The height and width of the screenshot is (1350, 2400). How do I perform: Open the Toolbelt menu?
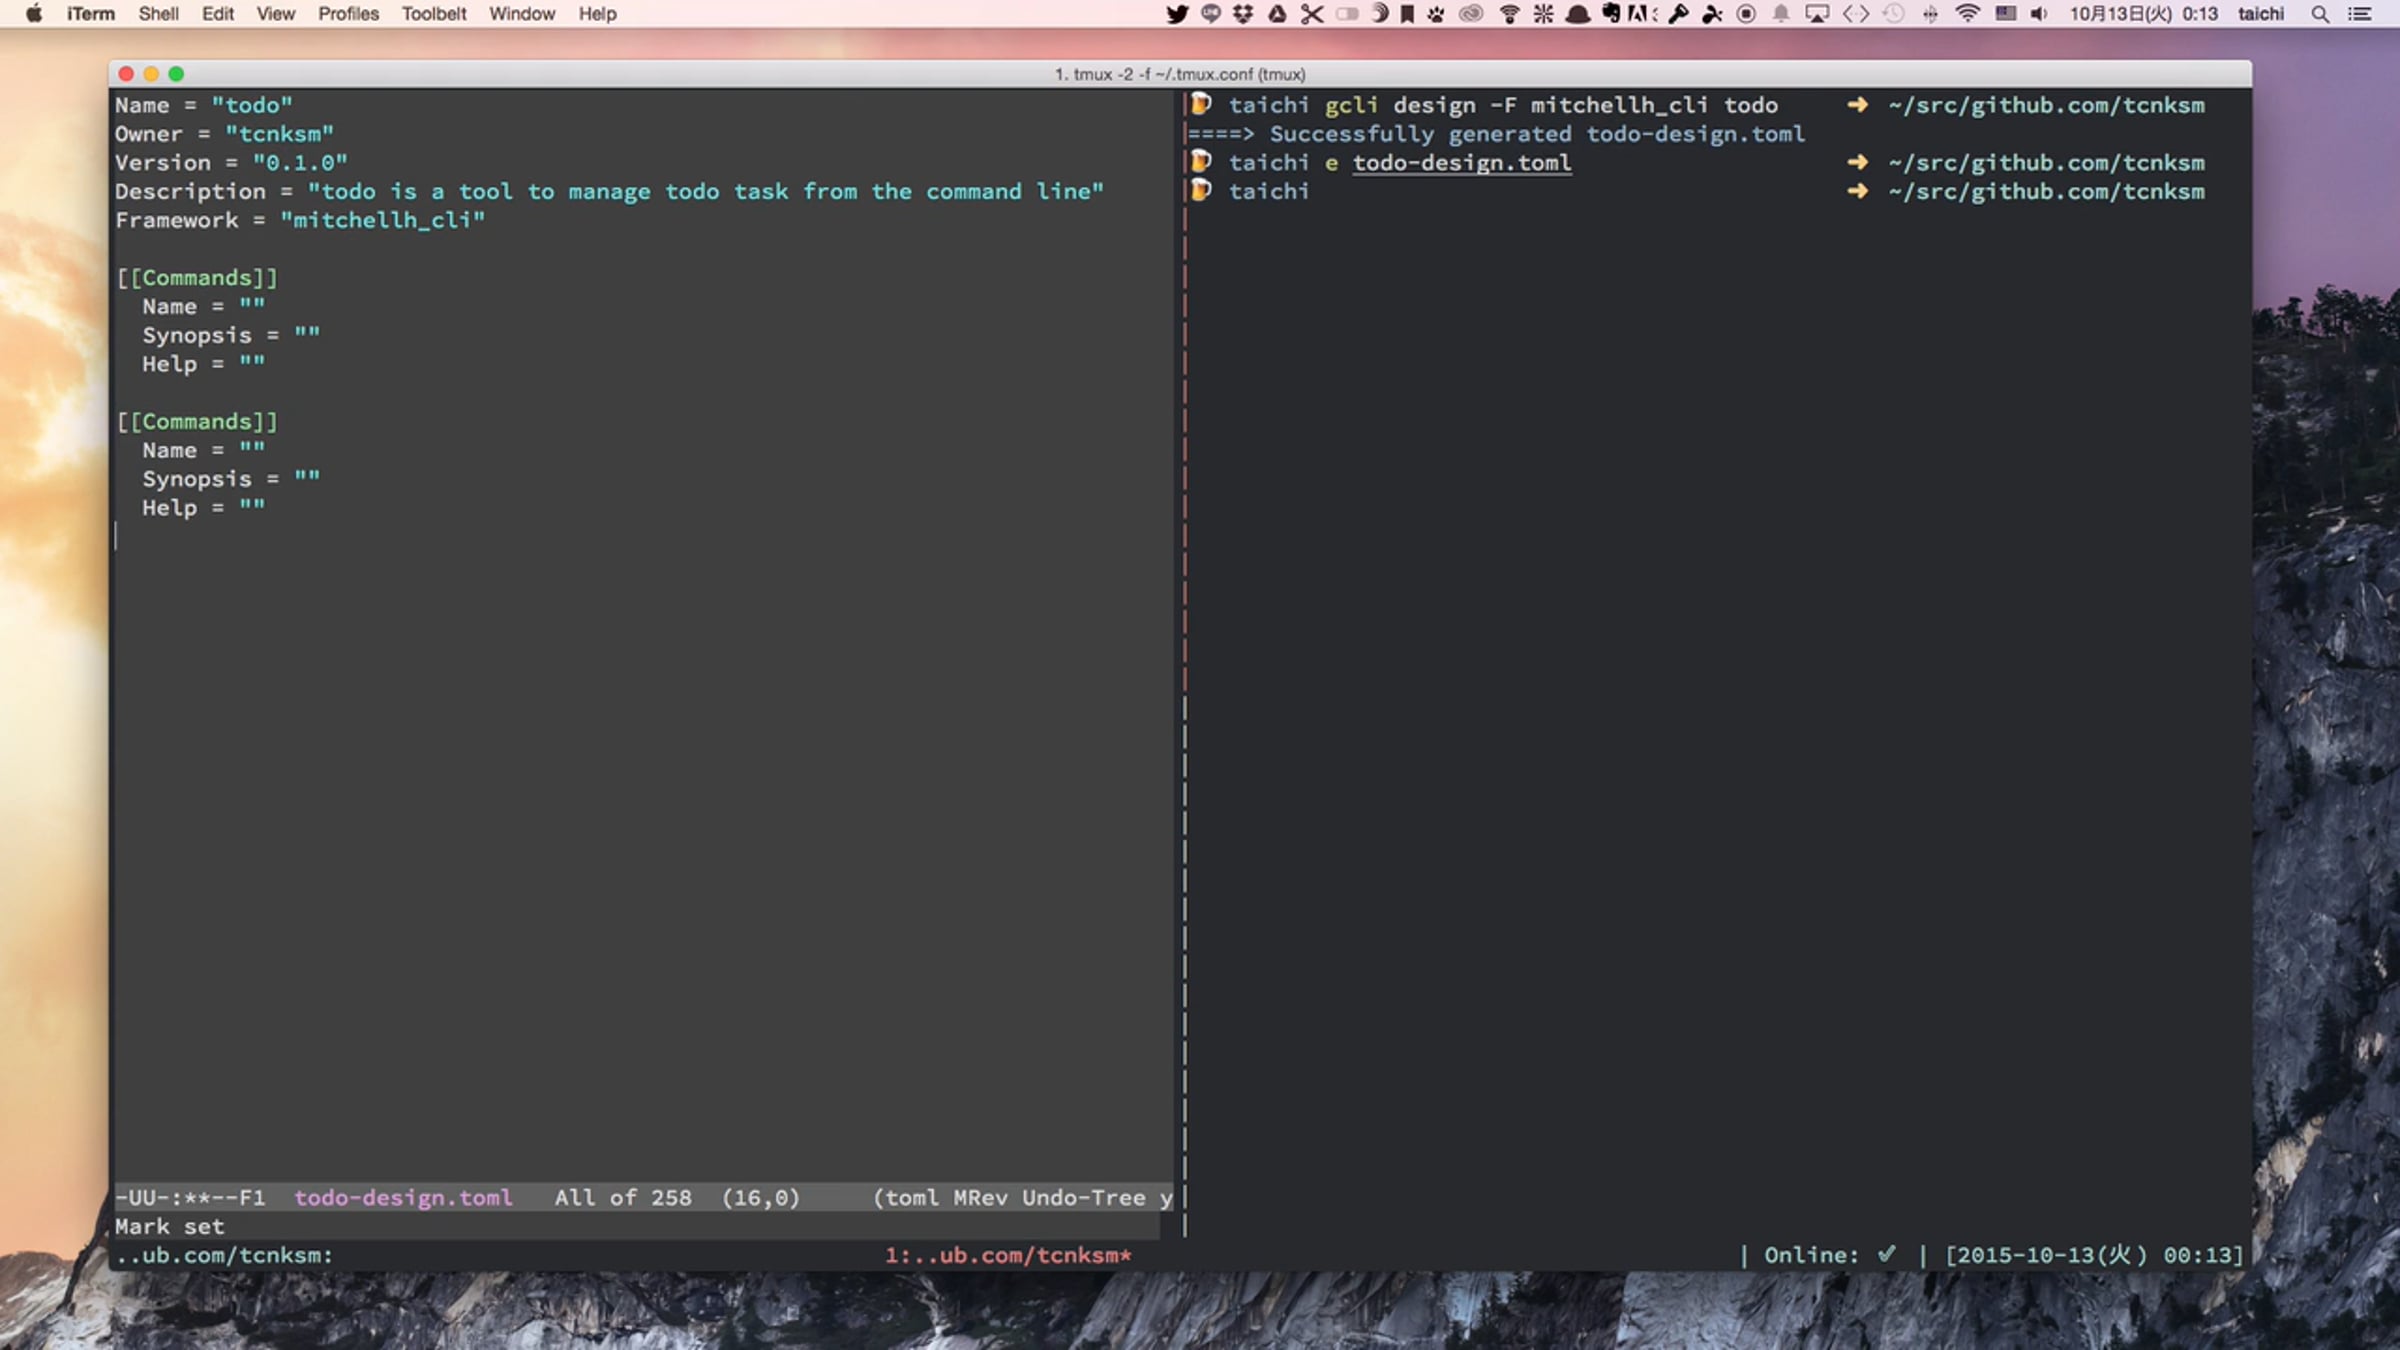[434, 14]
